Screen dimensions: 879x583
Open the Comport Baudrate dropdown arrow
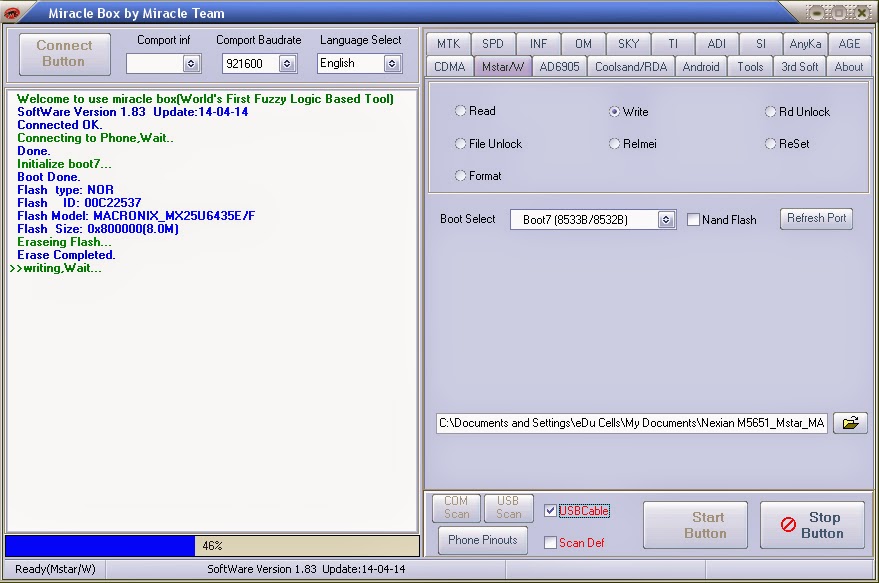click(x=287, y=63)
